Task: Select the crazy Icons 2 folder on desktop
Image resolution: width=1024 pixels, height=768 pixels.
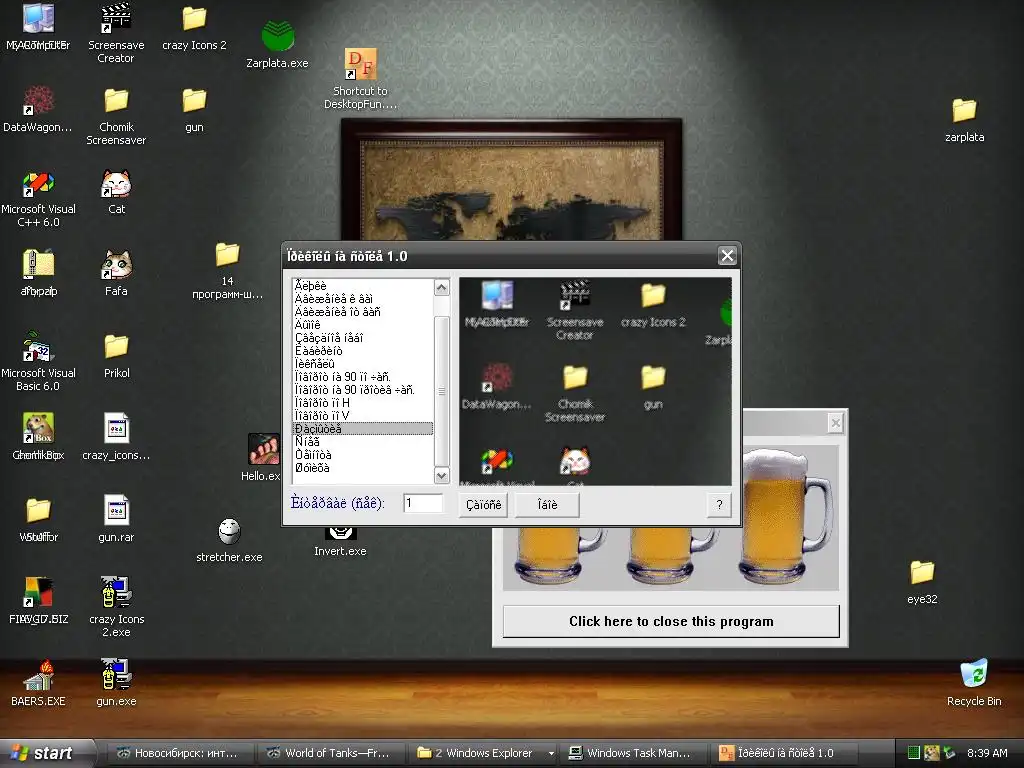Action: tap(194, 27)
